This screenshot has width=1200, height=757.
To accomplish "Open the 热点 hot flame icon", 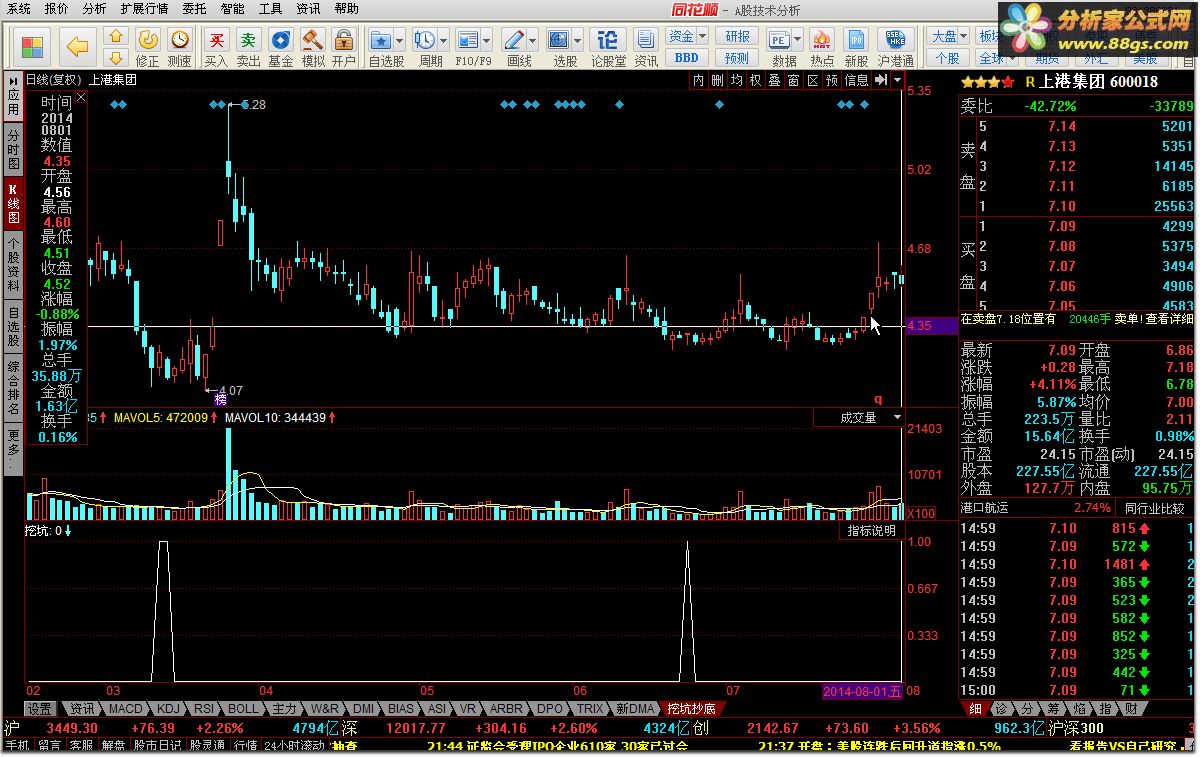I will click(822, 40).
